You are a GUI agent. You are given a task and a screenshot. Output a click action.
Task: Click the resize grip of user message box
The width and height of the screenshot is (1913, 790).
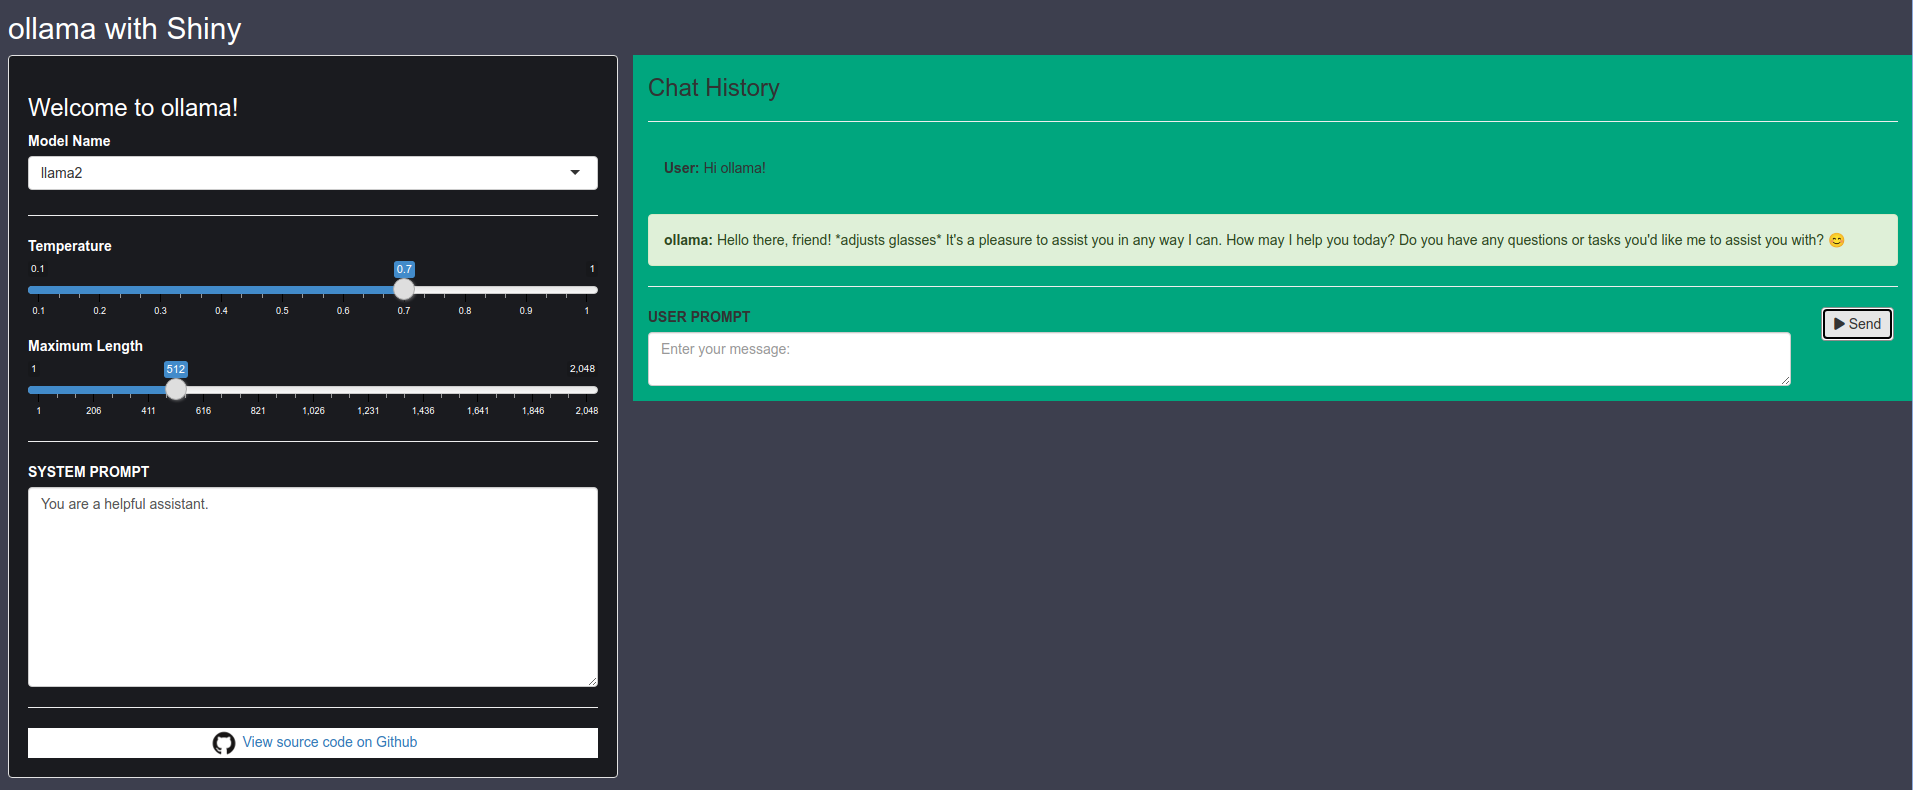pyautogui.click(x=1785, y=380)
